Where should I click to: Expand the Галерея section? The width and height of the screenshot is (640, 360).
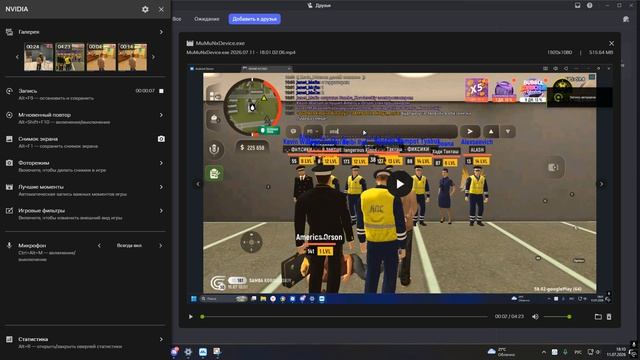coord(161,32)
